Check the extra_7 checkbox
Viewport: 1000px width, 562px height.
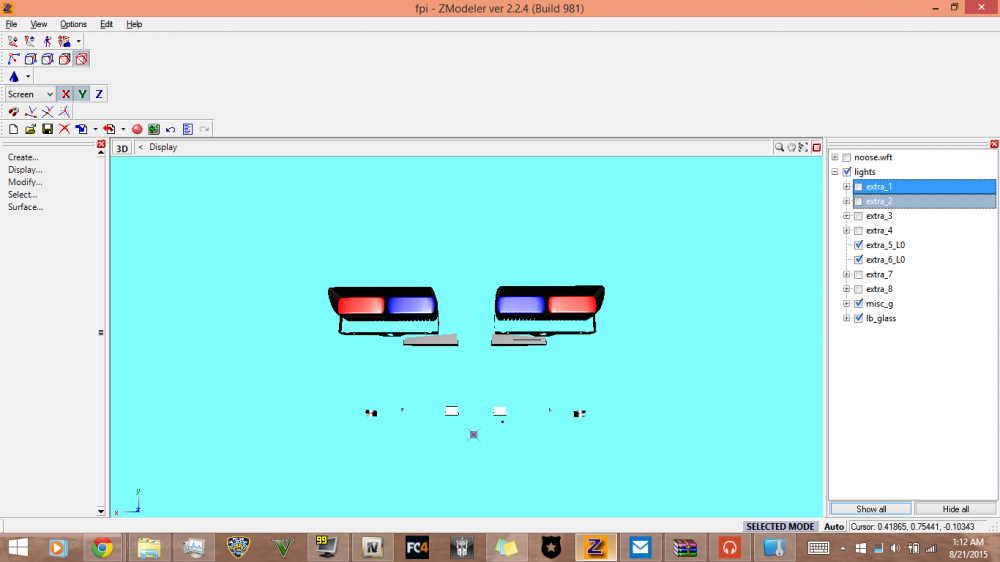pyautogui.click(x=858, y=275)
